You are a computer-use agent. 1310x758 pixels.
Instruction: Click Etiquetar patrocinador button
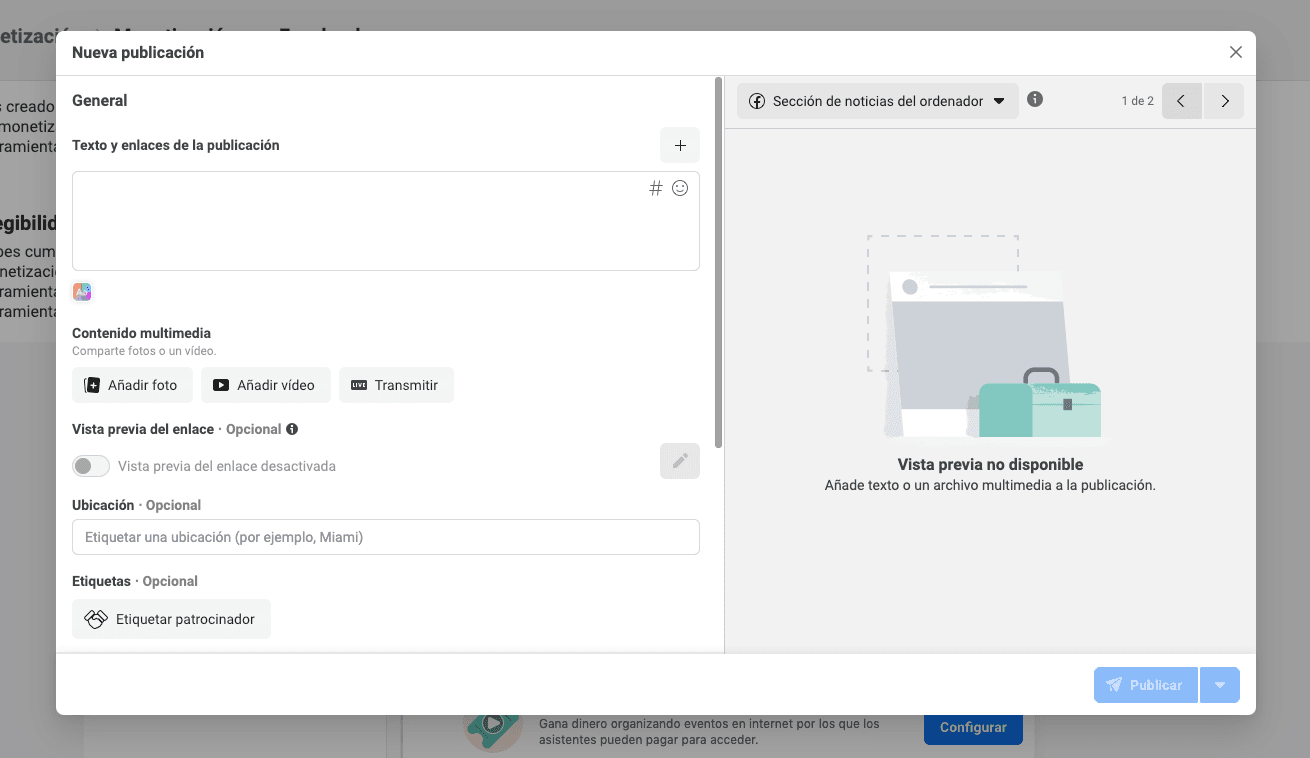[171, 619]
